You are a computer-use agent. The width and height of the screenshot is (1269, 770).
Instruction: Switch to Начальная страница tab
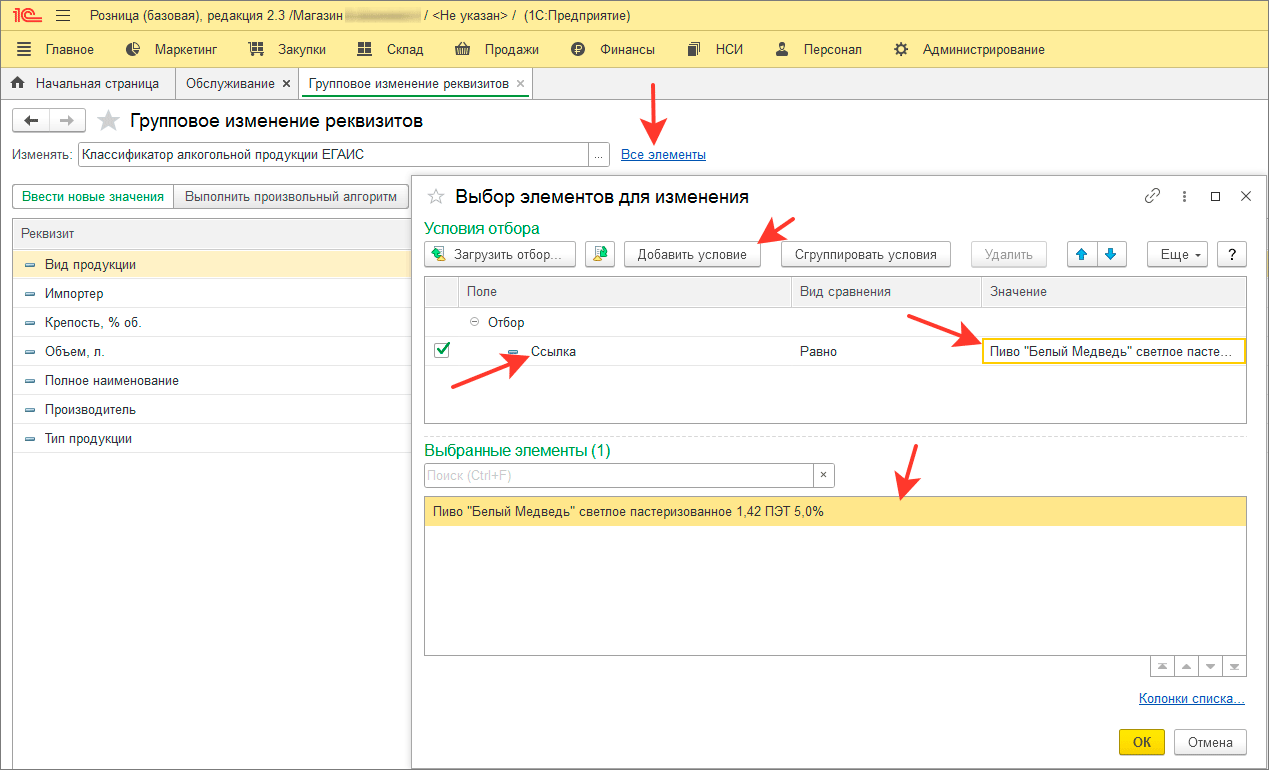(x=87, y=83)
